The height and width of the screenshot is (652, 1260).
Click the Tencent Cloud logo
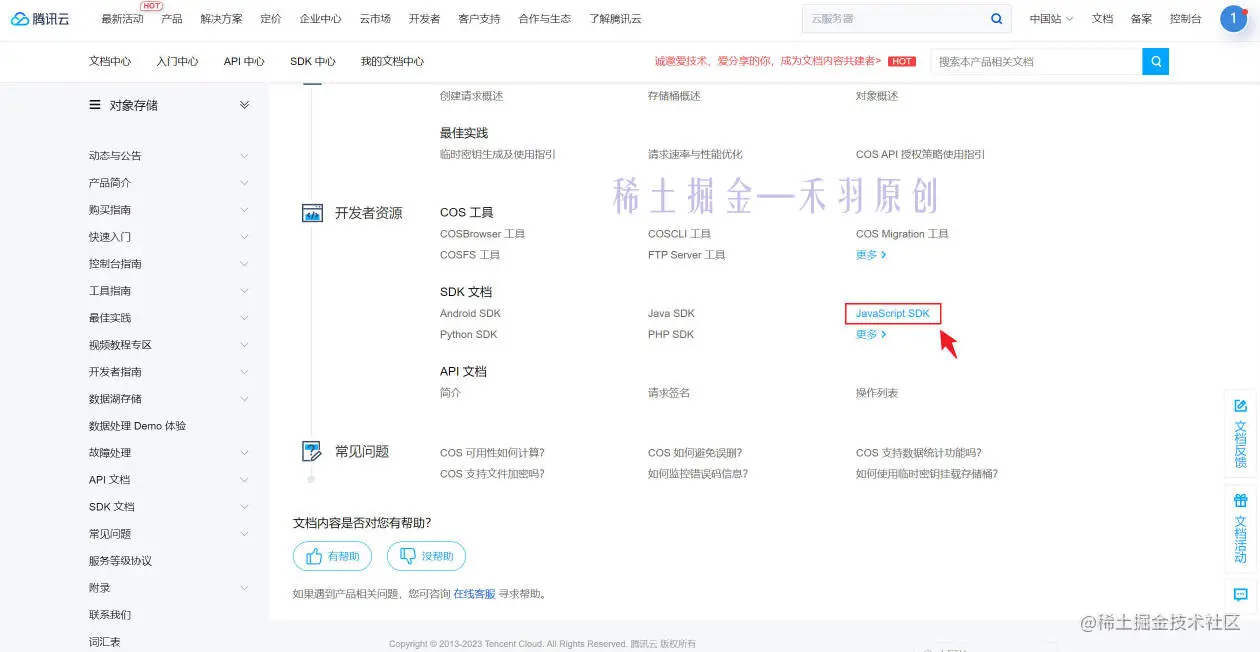41,18
